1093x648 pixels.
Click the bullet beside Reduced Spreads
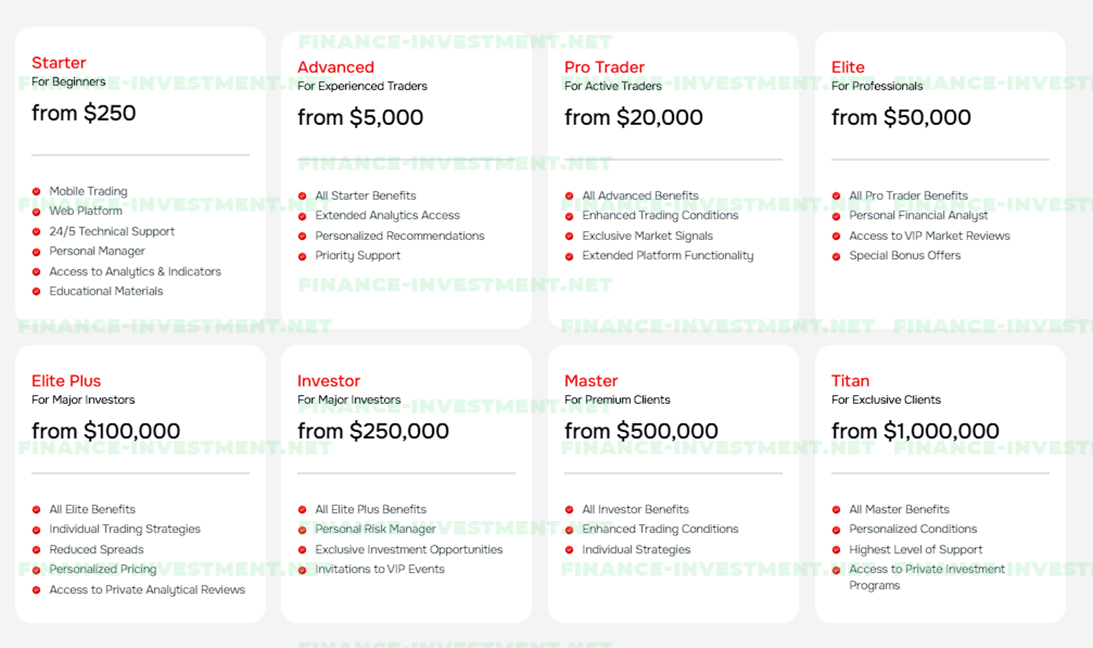pyautogui.click(x=36, y=550)
